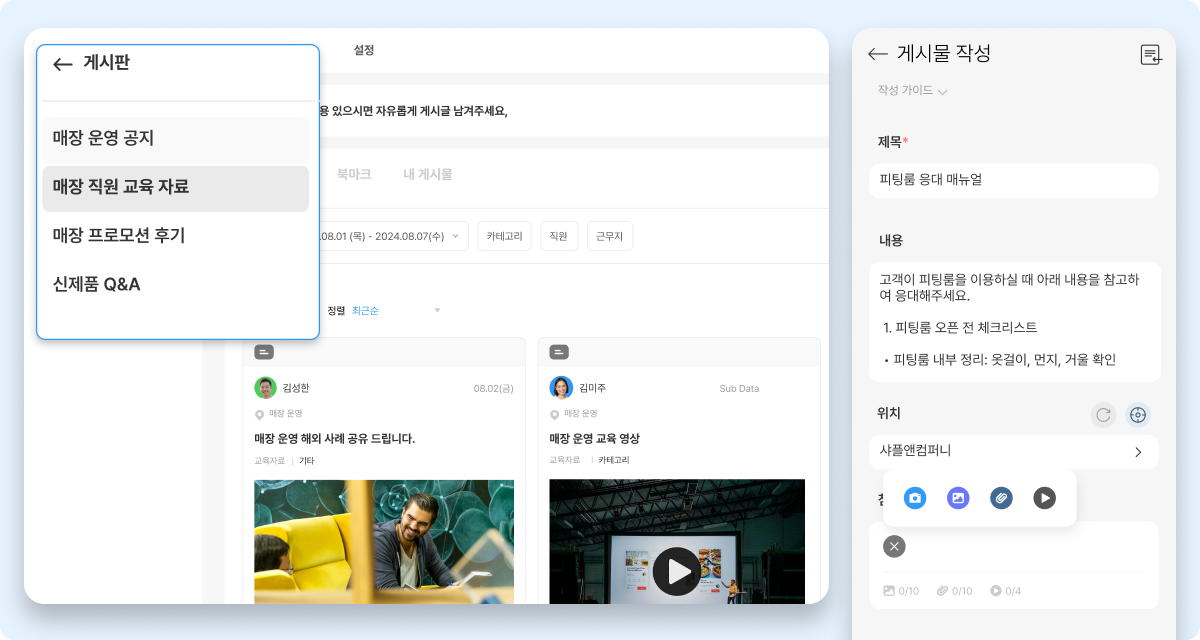
Task: Select 매장 운영 공지 board
Action: (x=175, y=138)
